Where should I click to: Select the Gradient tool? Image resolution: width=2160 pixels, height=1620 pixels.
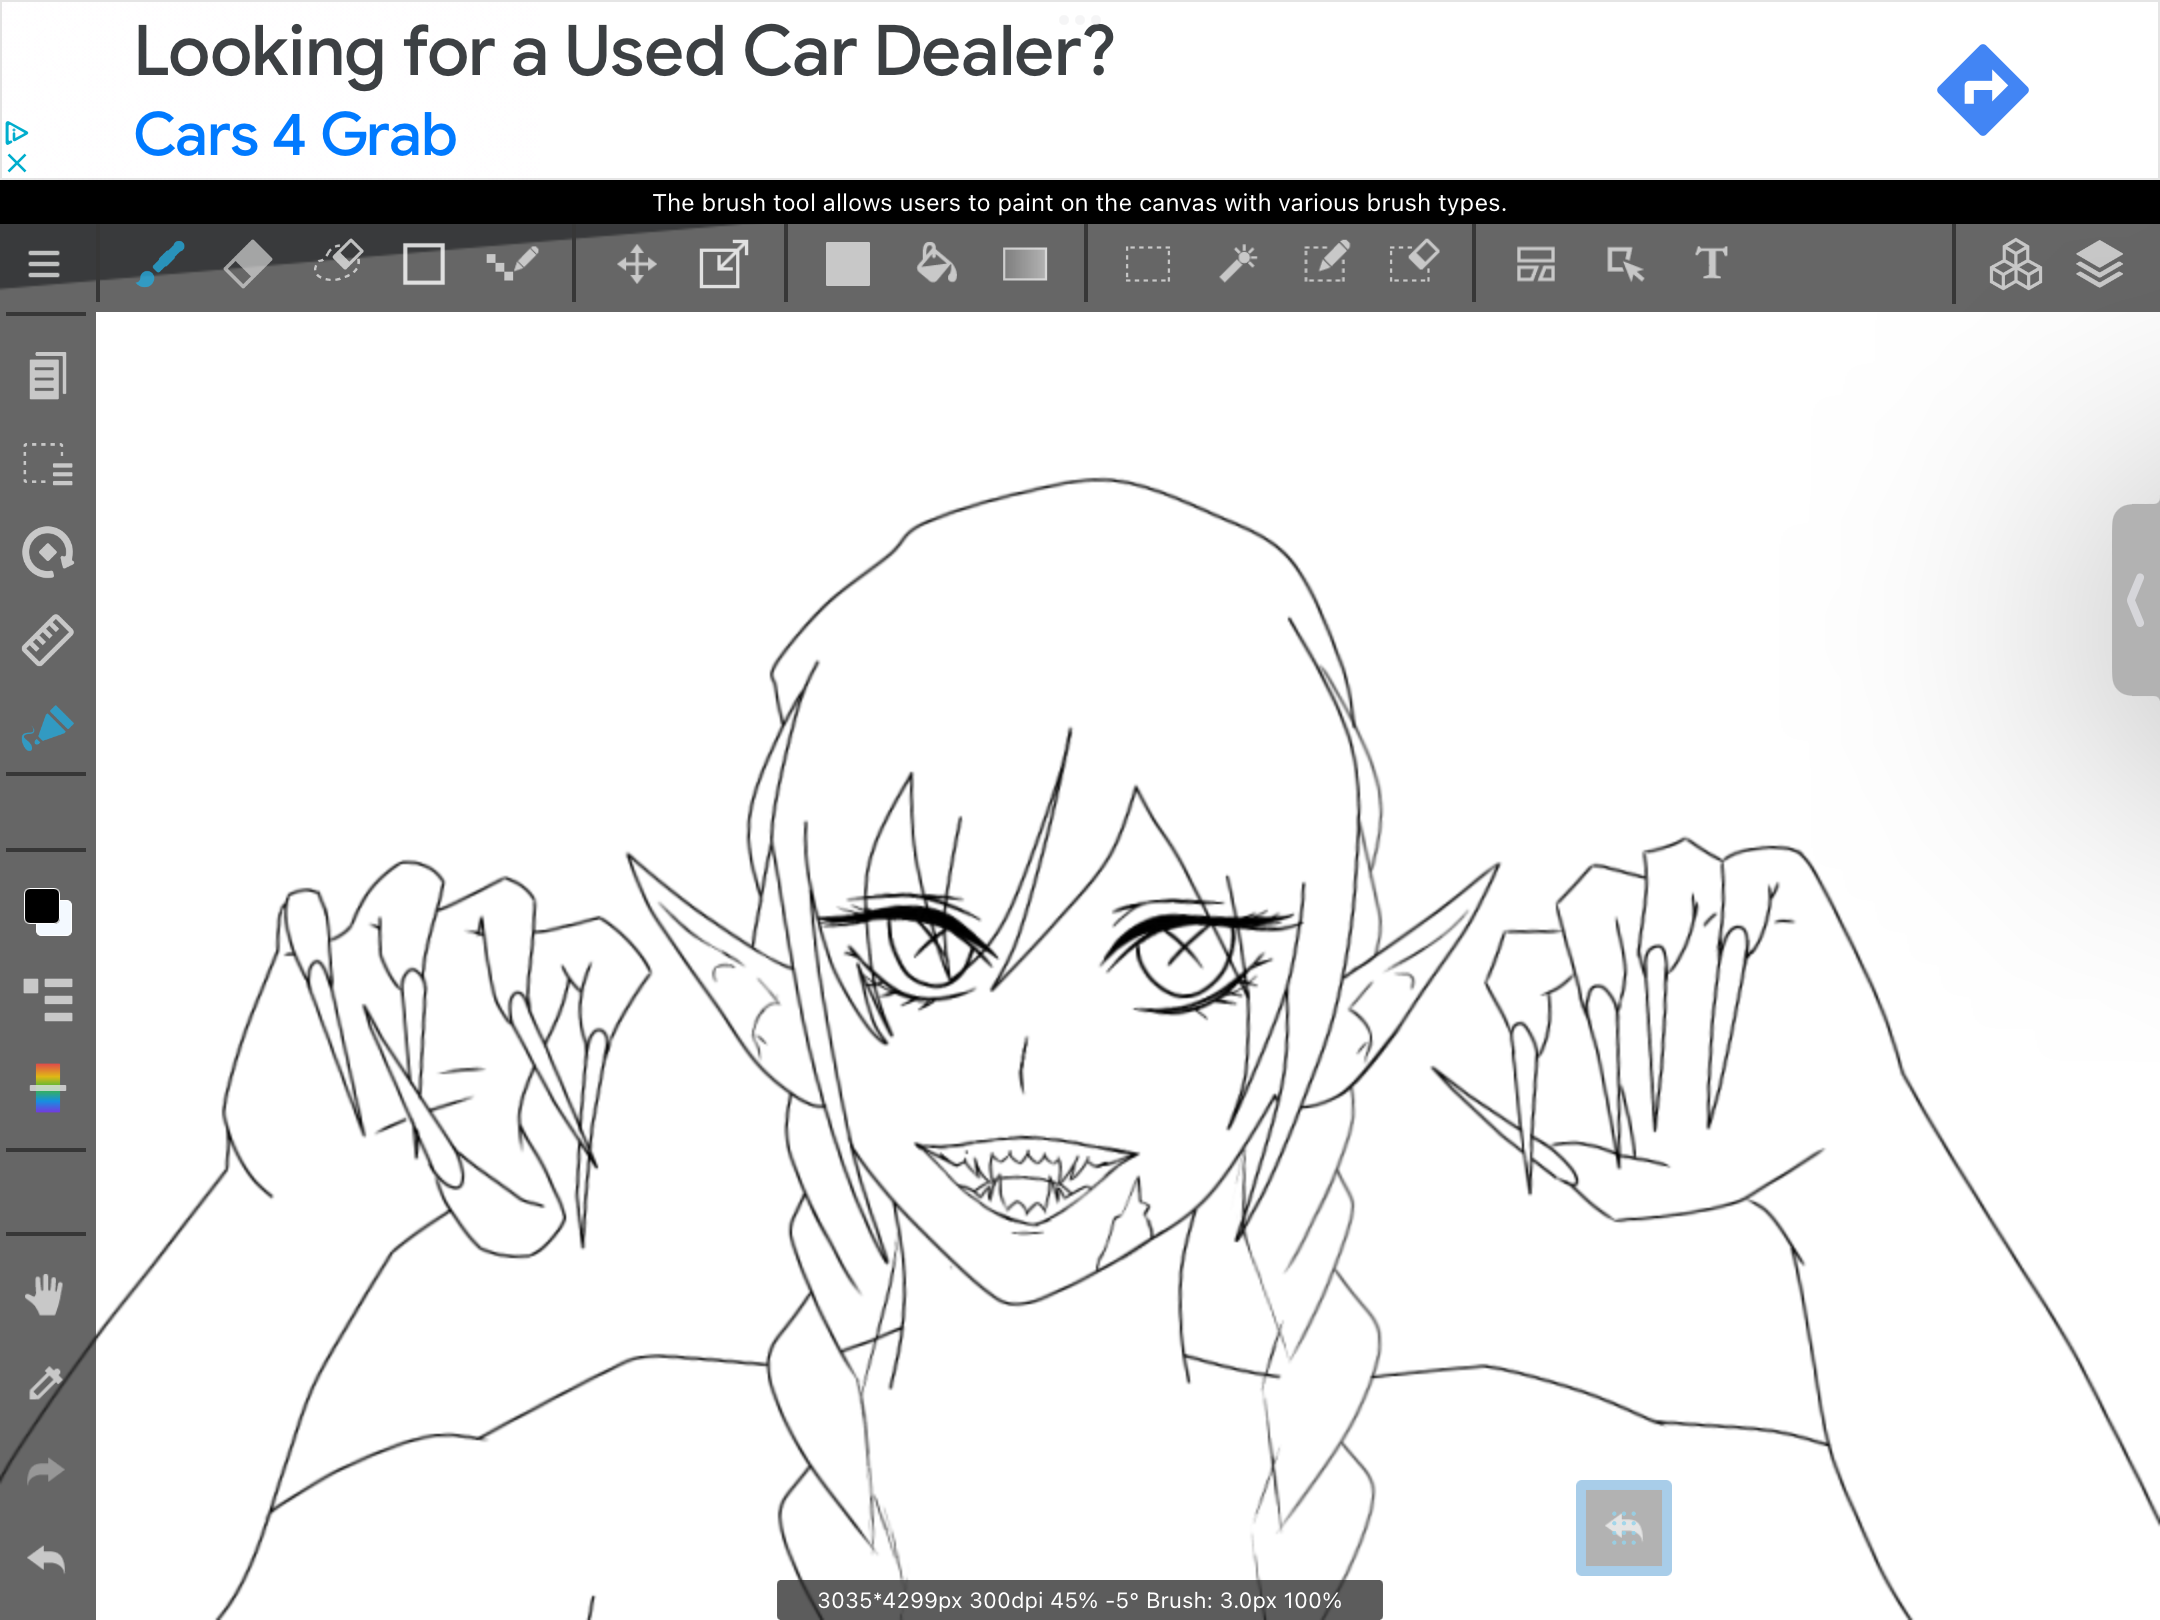click(1024, 264)
